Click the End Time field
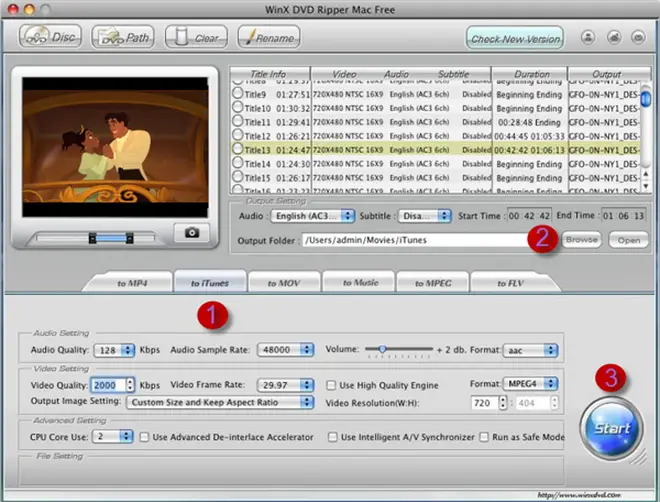The width and height of the screenshot is (660, 502). (x=623, y=216)
